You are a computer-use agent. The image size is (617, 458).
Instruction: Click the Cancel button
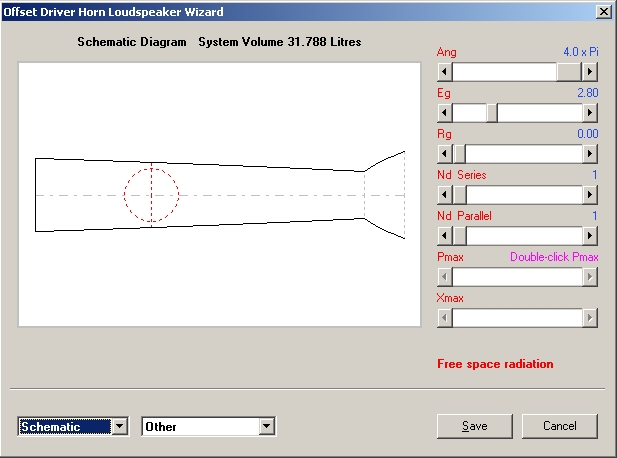click(560, 426)
